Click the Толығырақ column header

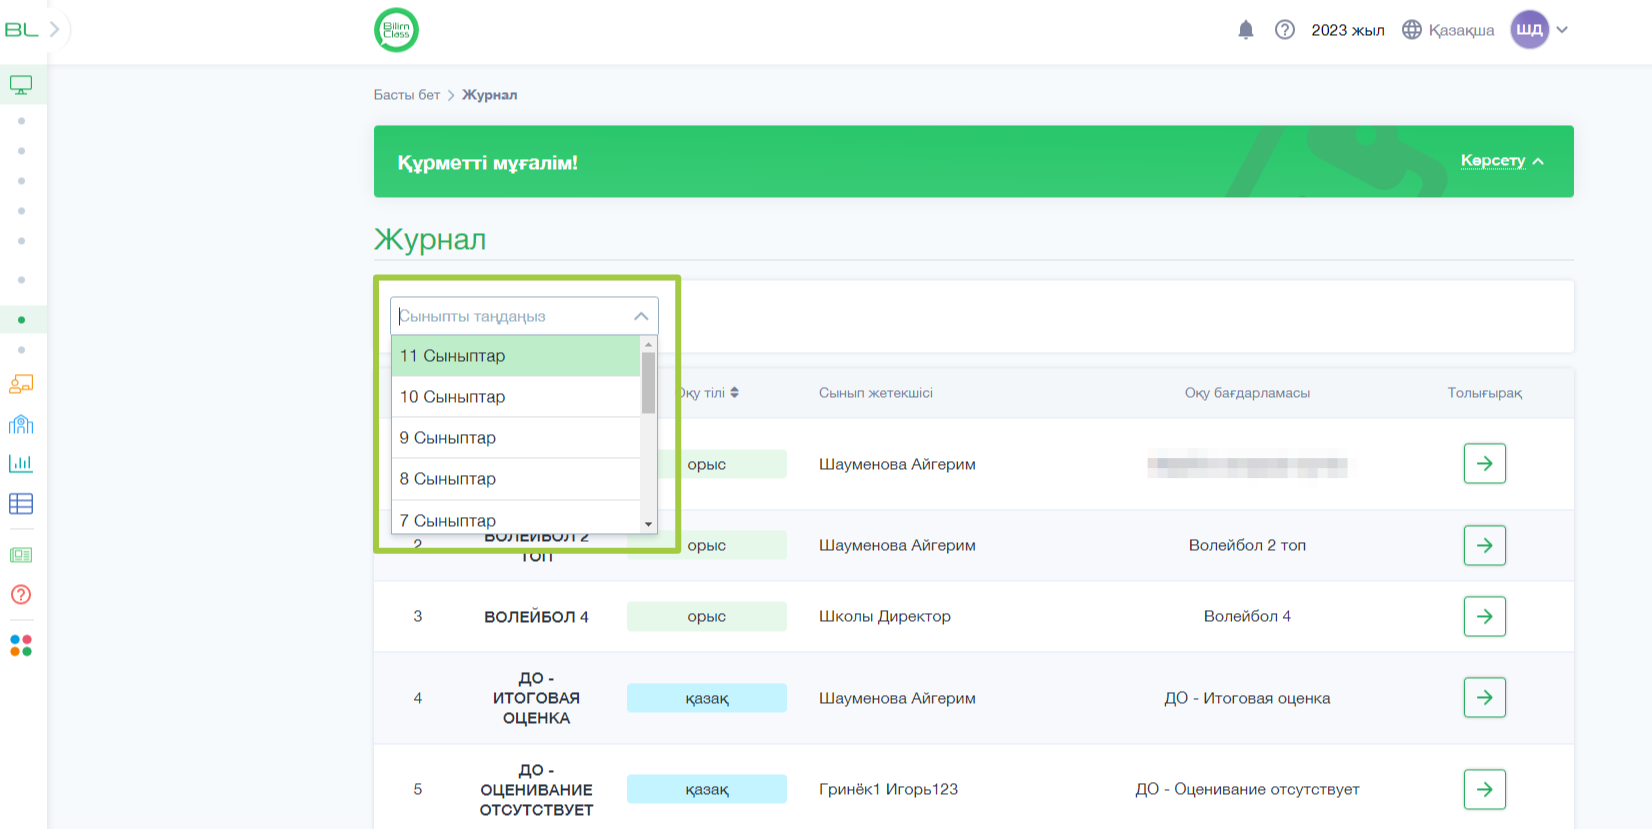pyautogui.click(x=1485, y=393)
